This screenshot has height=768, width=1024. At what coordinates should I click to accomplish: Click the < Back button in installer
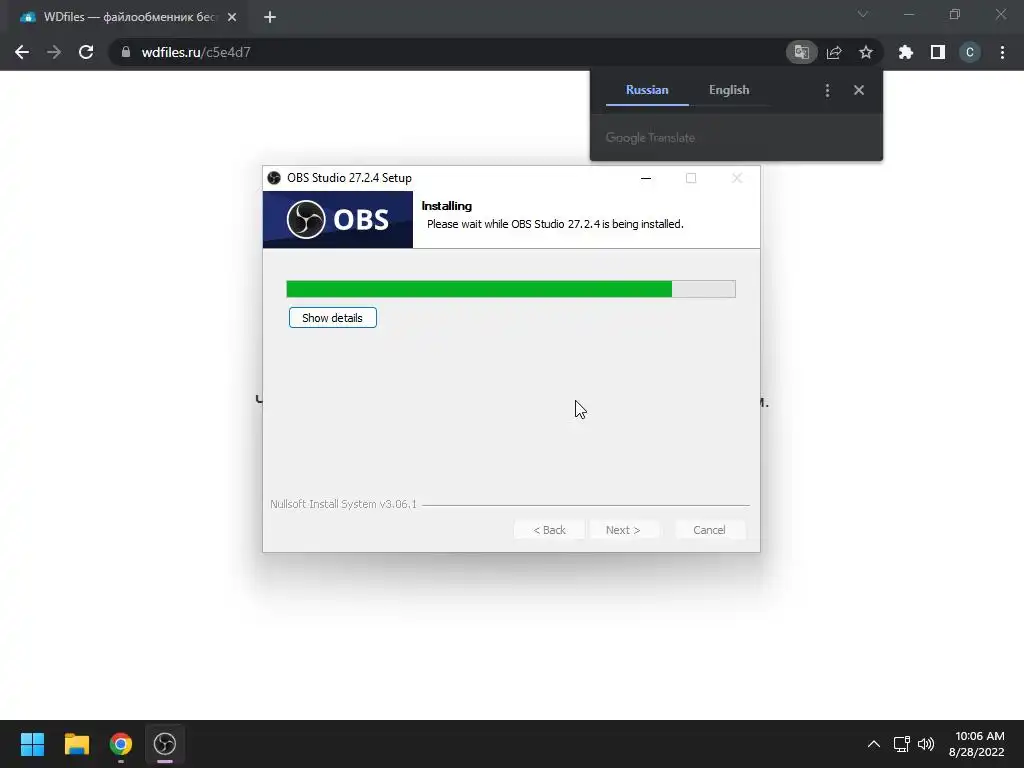[549, 530]
